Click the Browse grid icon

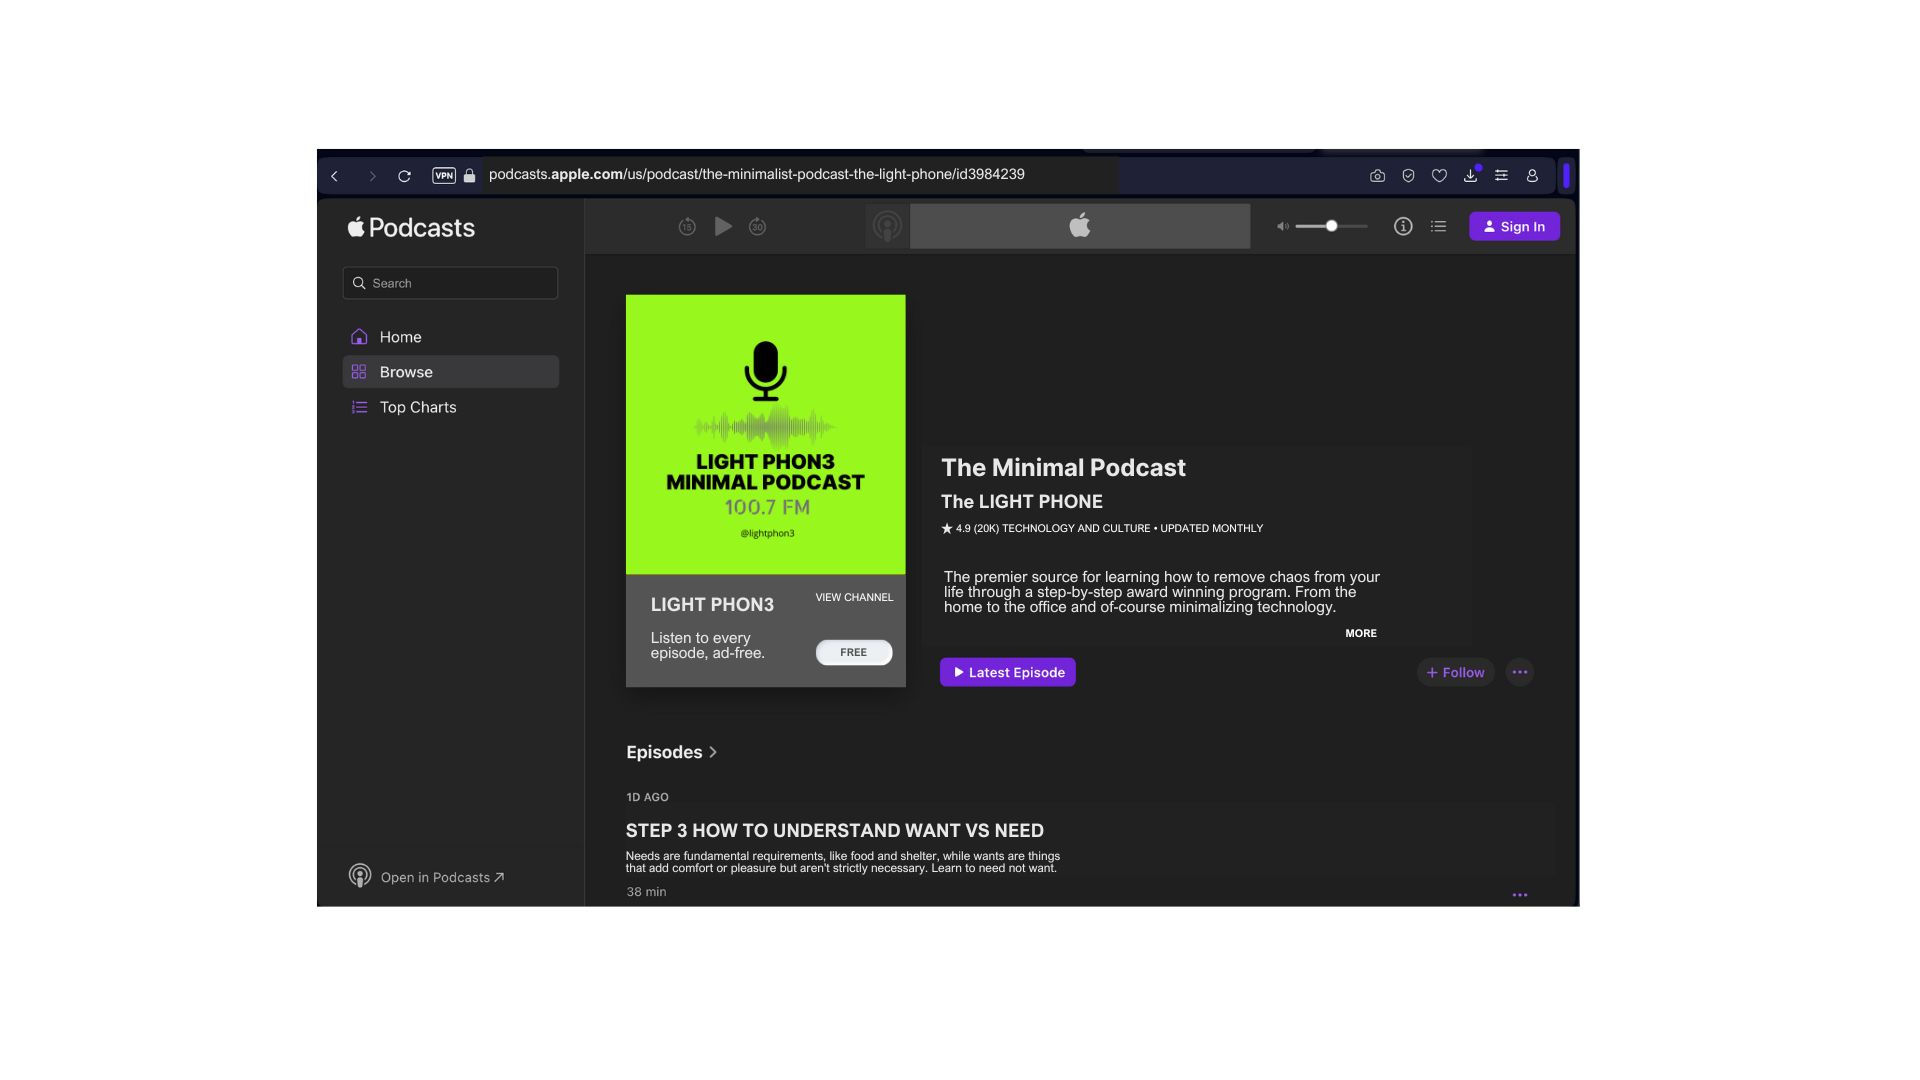pos(359,372)
